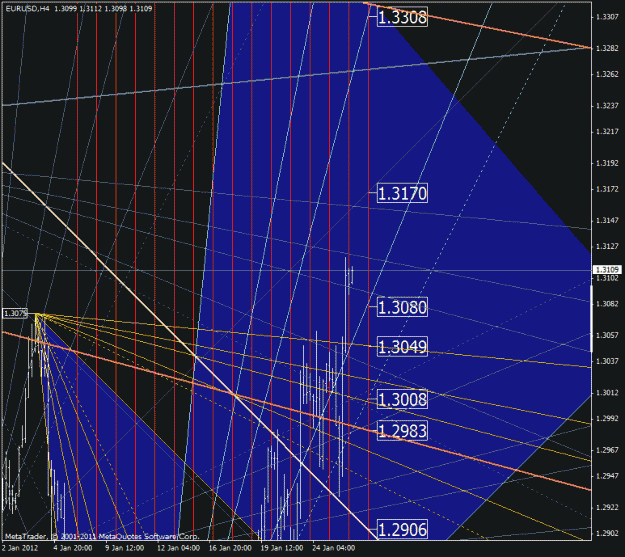Click the 9 Jan 12:00 time label

point(124,548)
